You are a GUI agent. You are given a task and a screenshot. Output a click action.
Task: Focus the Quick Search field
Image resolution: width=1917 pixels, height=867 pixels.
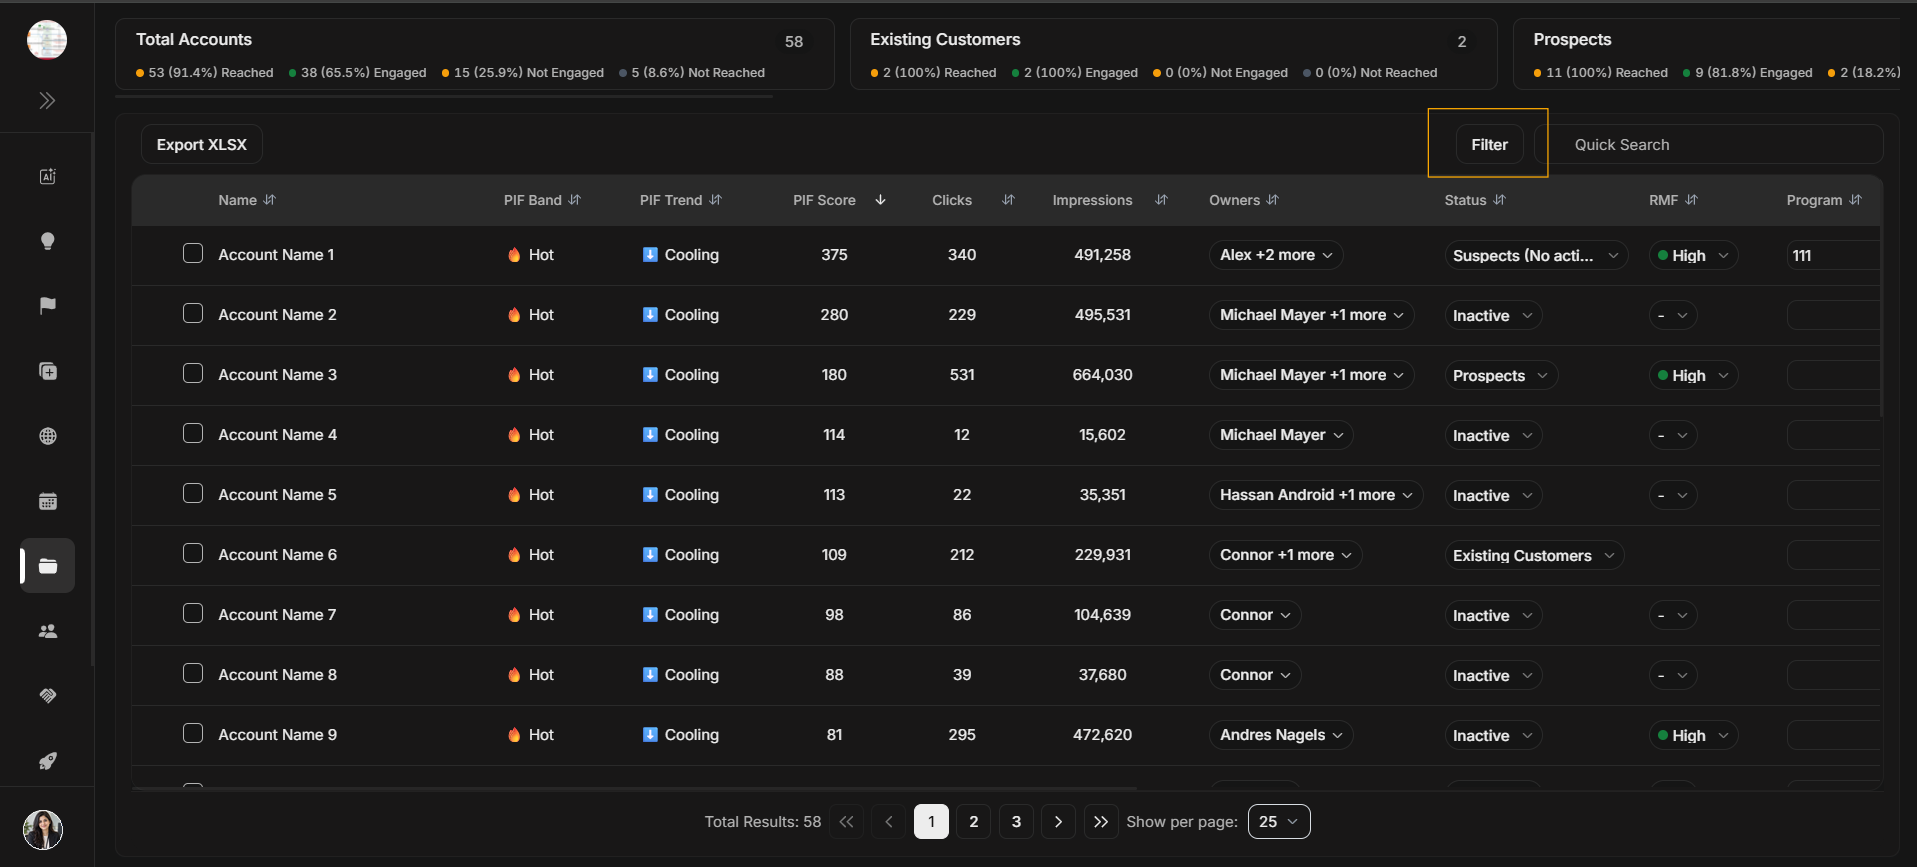tap(1710, 144)
